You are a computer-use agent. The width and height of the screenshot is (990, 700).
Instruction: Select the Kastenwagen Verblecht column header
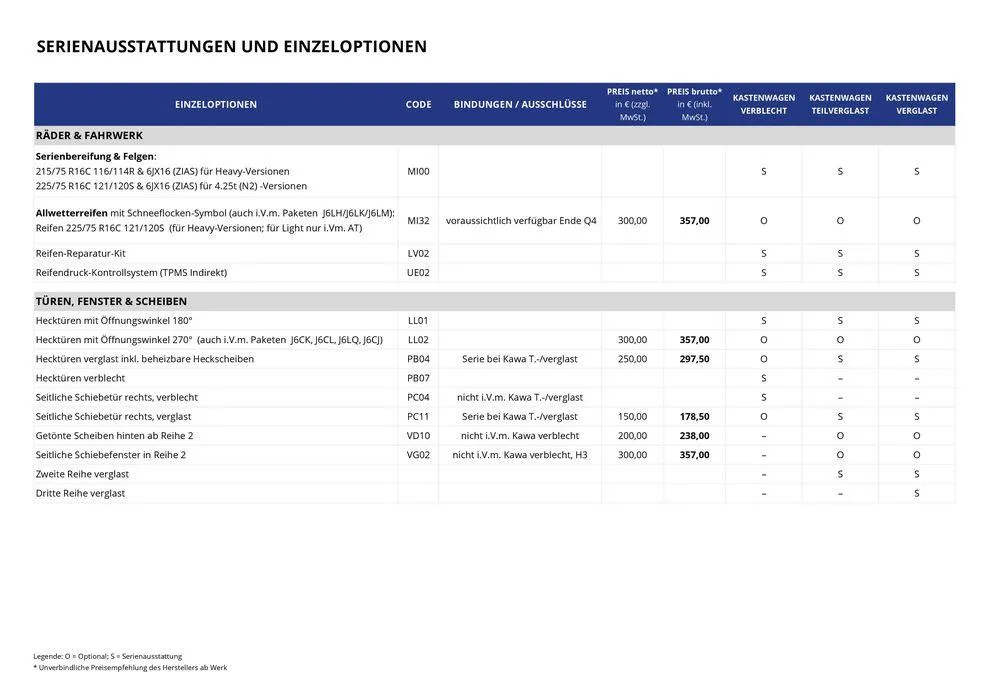763,104
